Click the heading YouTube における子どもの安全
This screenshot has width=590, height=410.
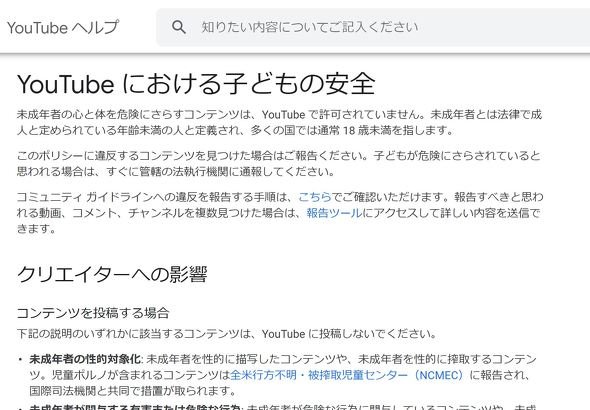click(196, 84)
